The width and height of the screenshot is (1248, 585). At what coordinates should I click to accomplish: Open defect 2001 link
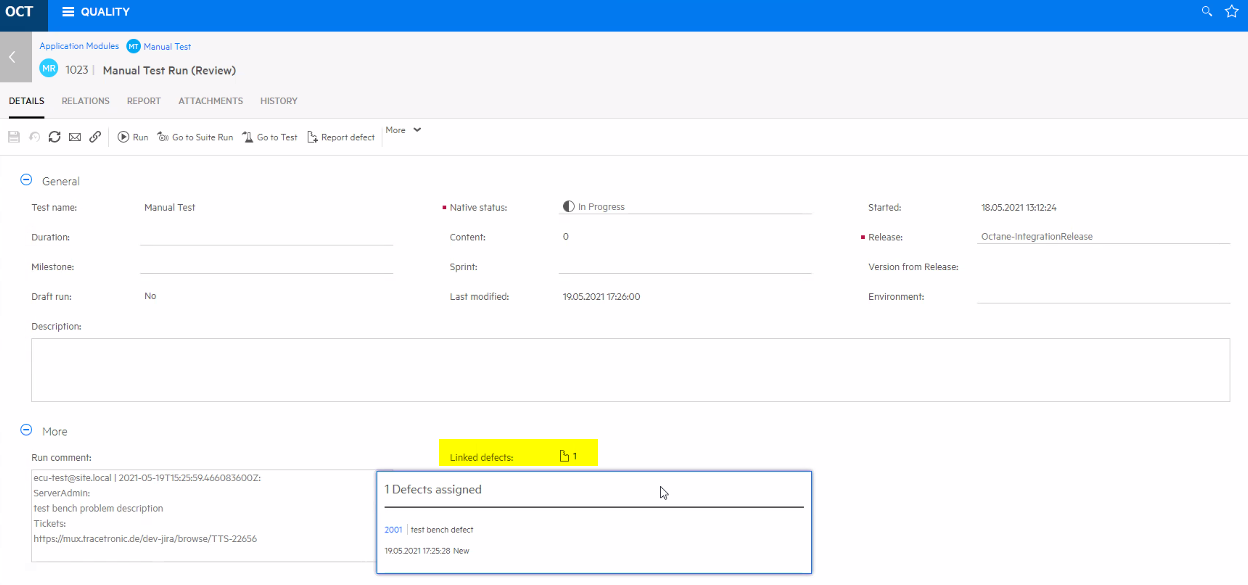[393, 530]
